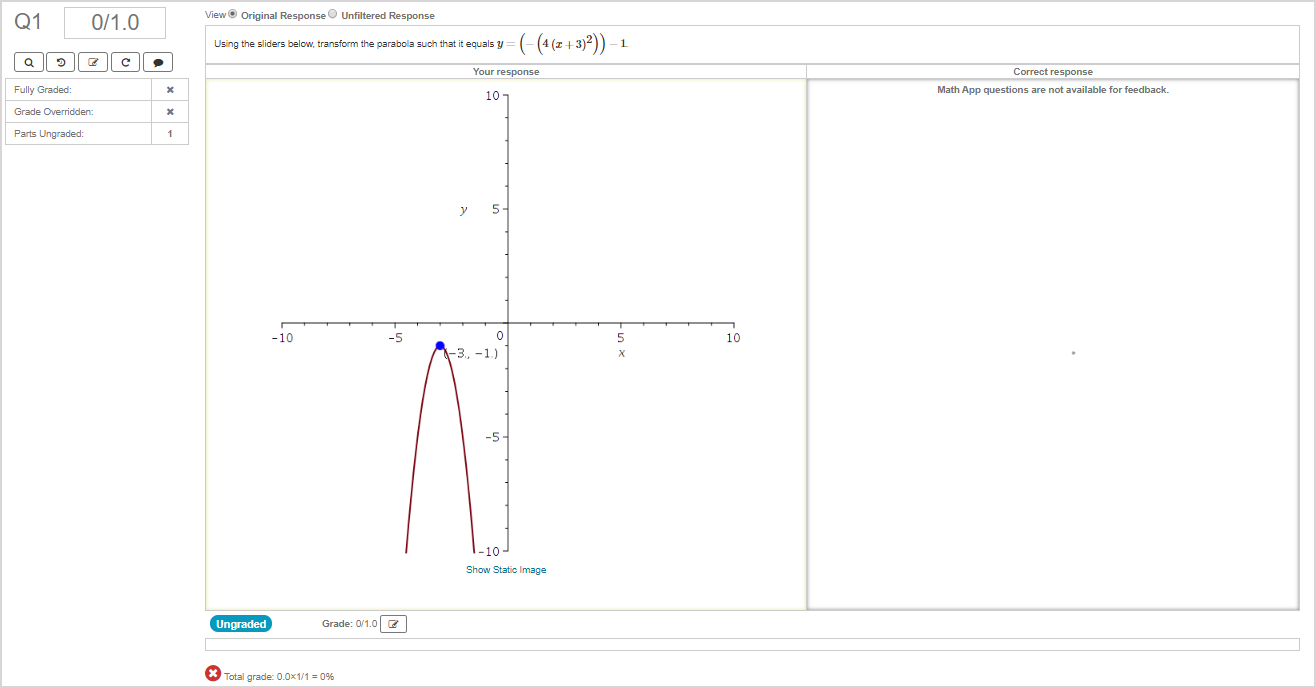Switch to Unfiltered Response view
Viewport: 1316px width, 688px height.
pyautogui.click(x=332, y=14)
